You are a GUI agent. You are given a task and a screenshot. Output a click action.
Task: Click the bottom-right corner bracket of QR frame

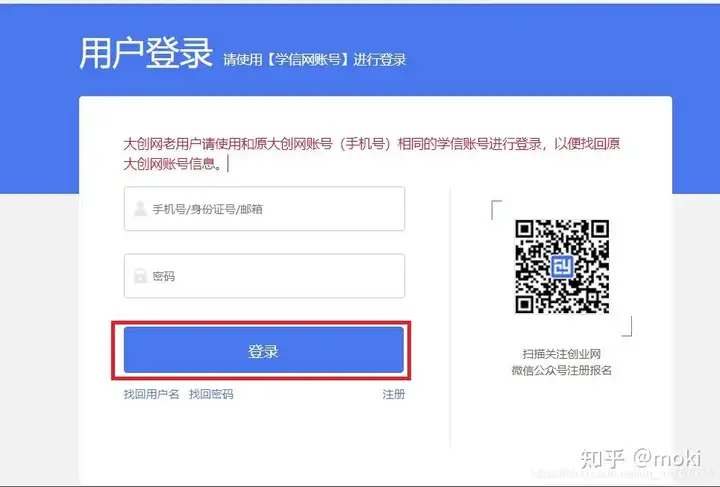click(627, 326)
